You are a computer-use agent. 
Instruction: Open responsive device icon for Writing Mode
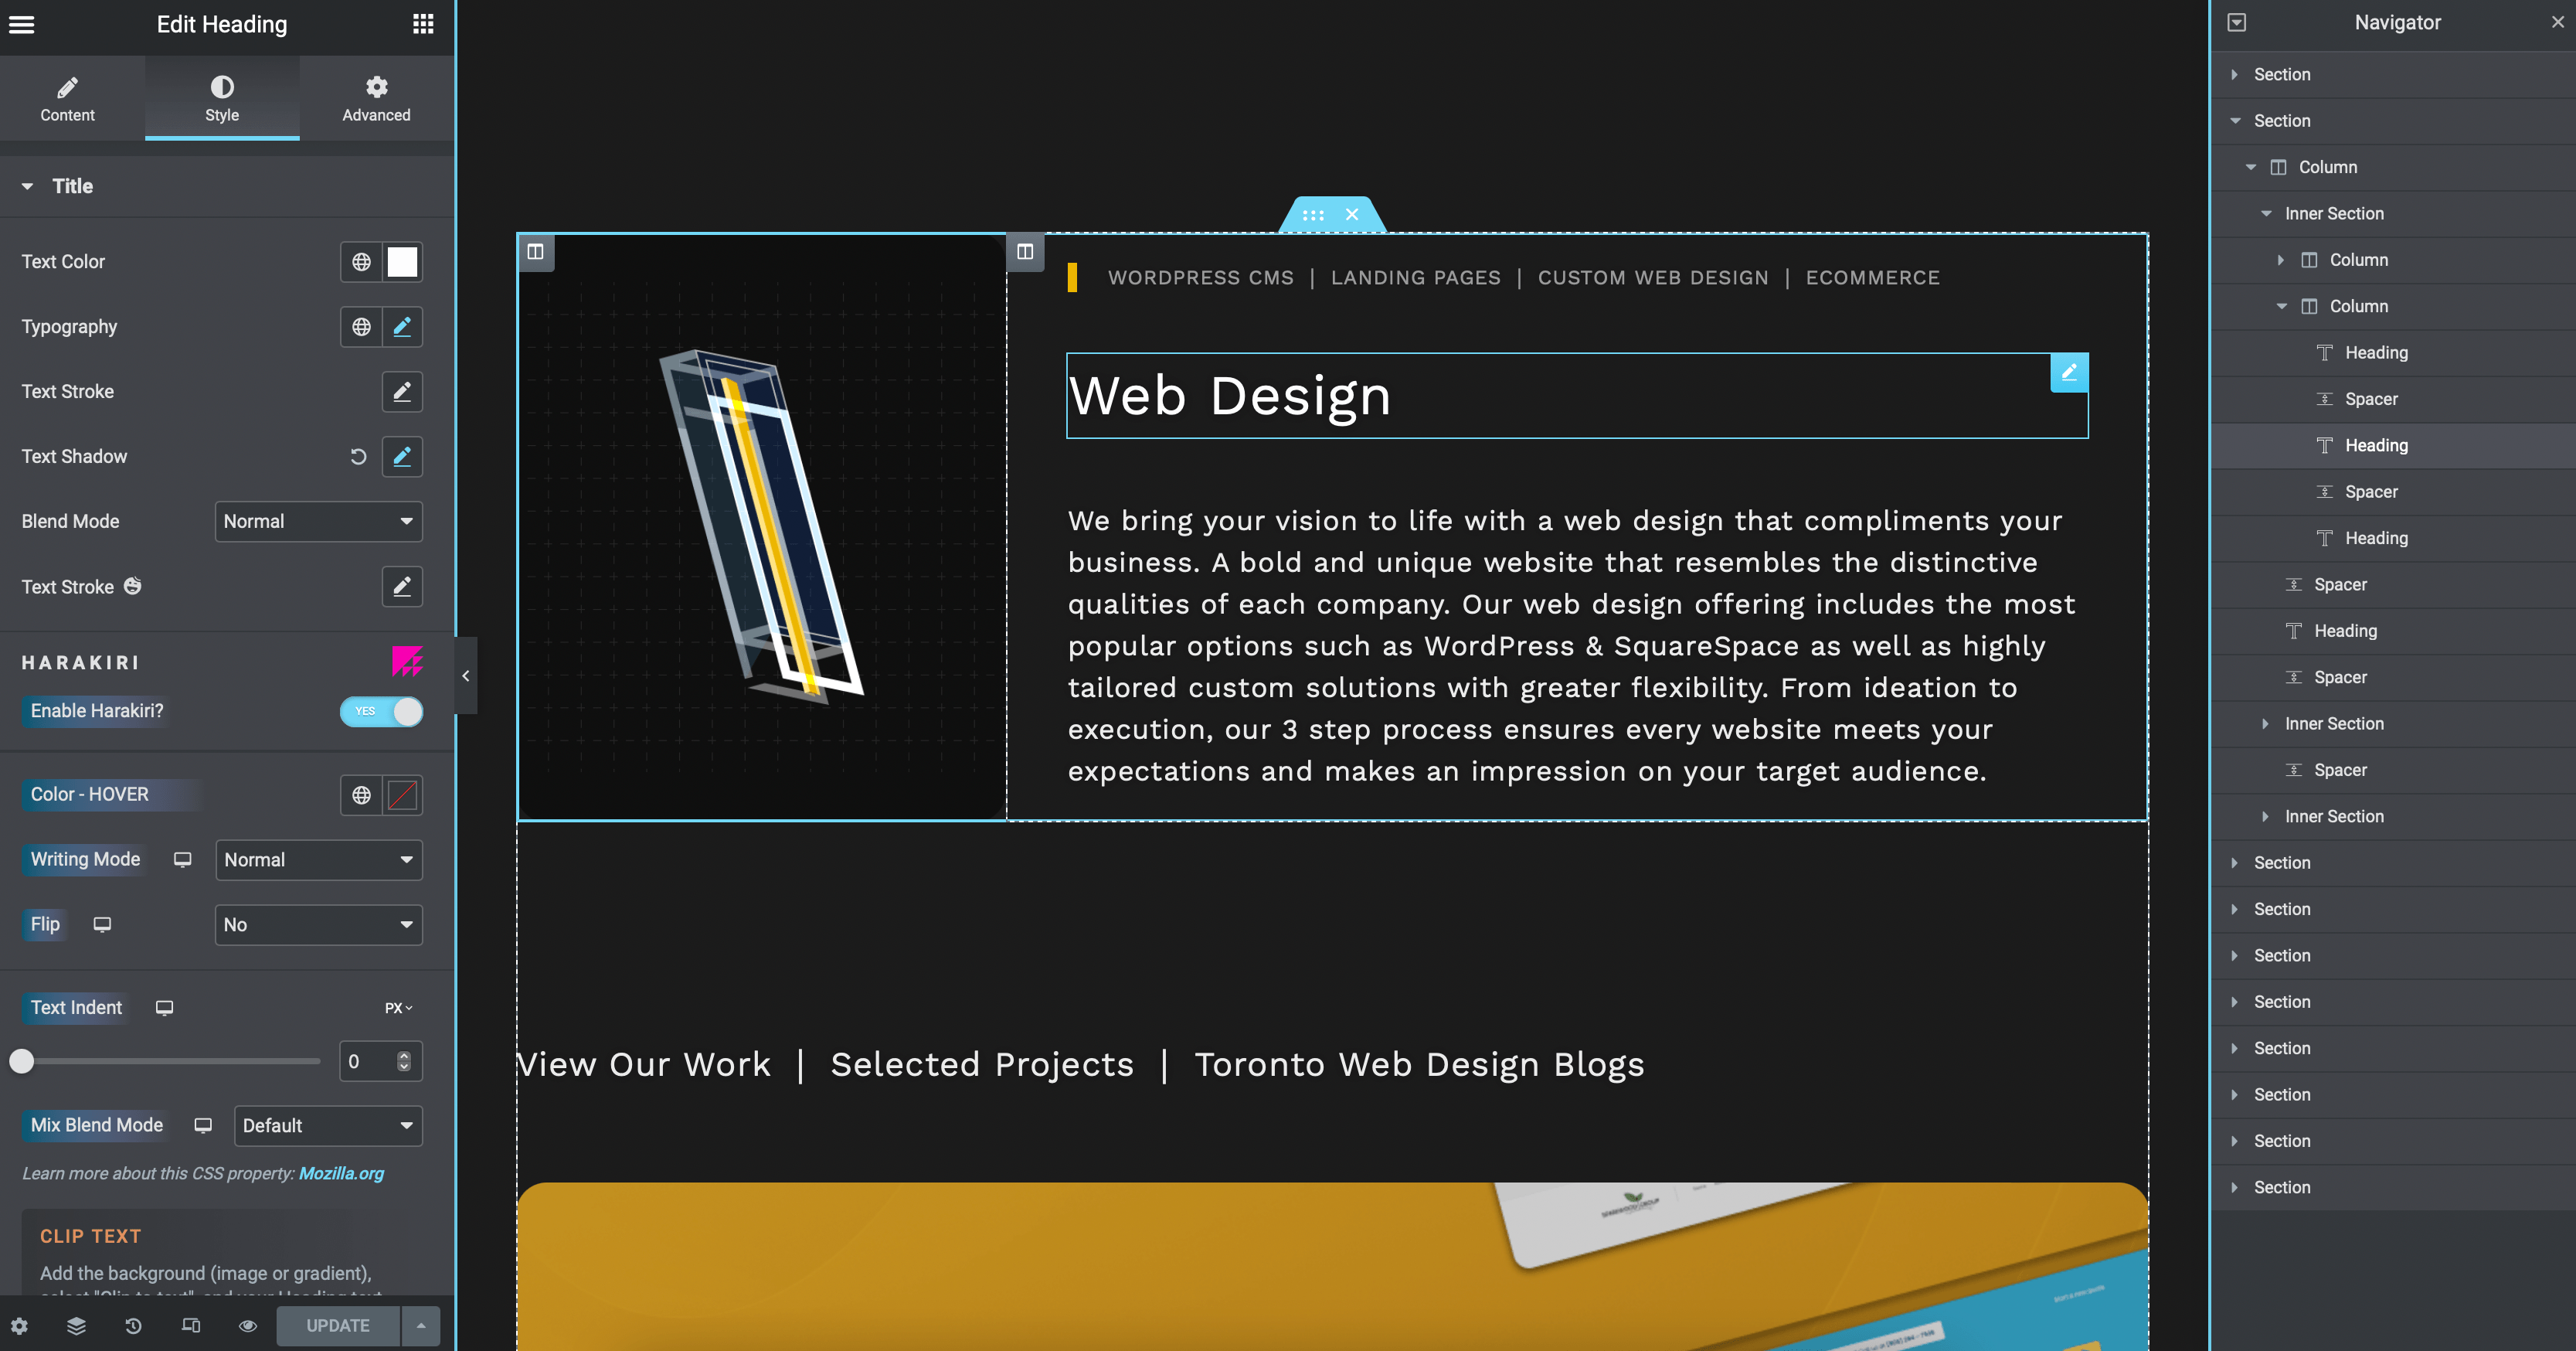click(182, 860)
